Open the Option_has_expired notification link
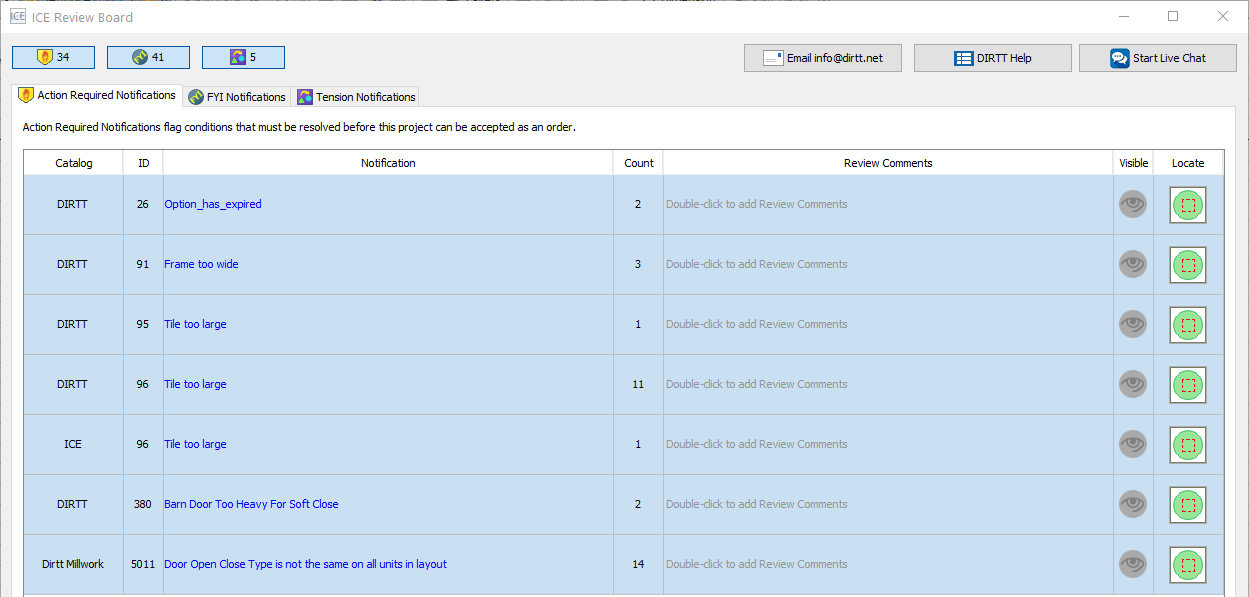This screenshot has width=1249, height=597. [x=213, y=204]
